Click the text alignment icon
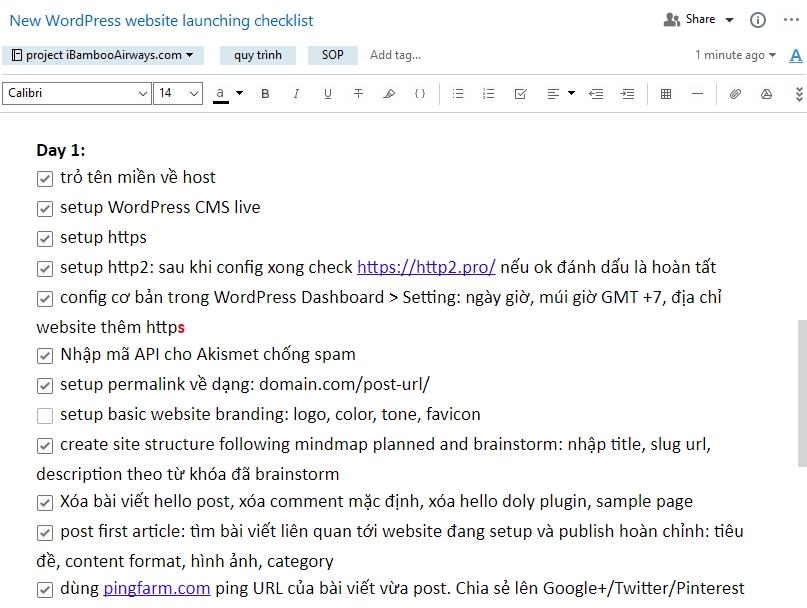This screenshot has height=608, width=807. (x=553, y=94)
